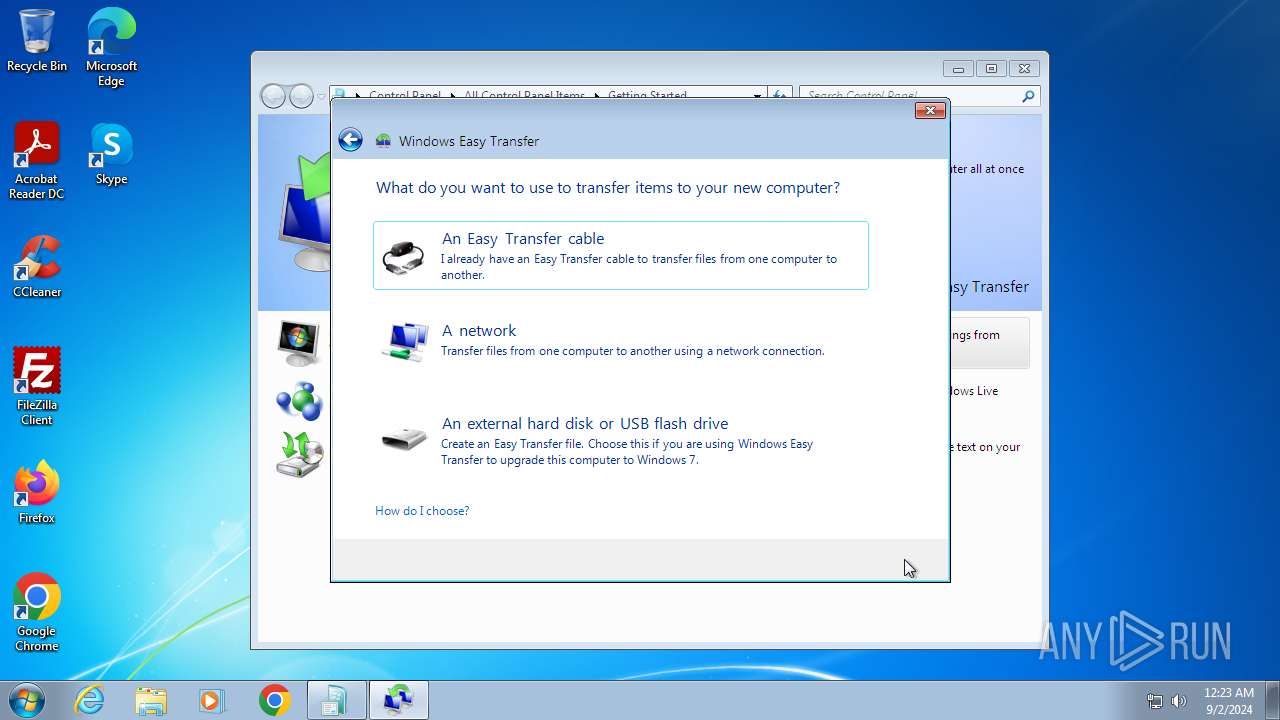Switch to Control Panel taskbar button
The height and width of the screenshot is (720, 1280).
pos(336,700)
